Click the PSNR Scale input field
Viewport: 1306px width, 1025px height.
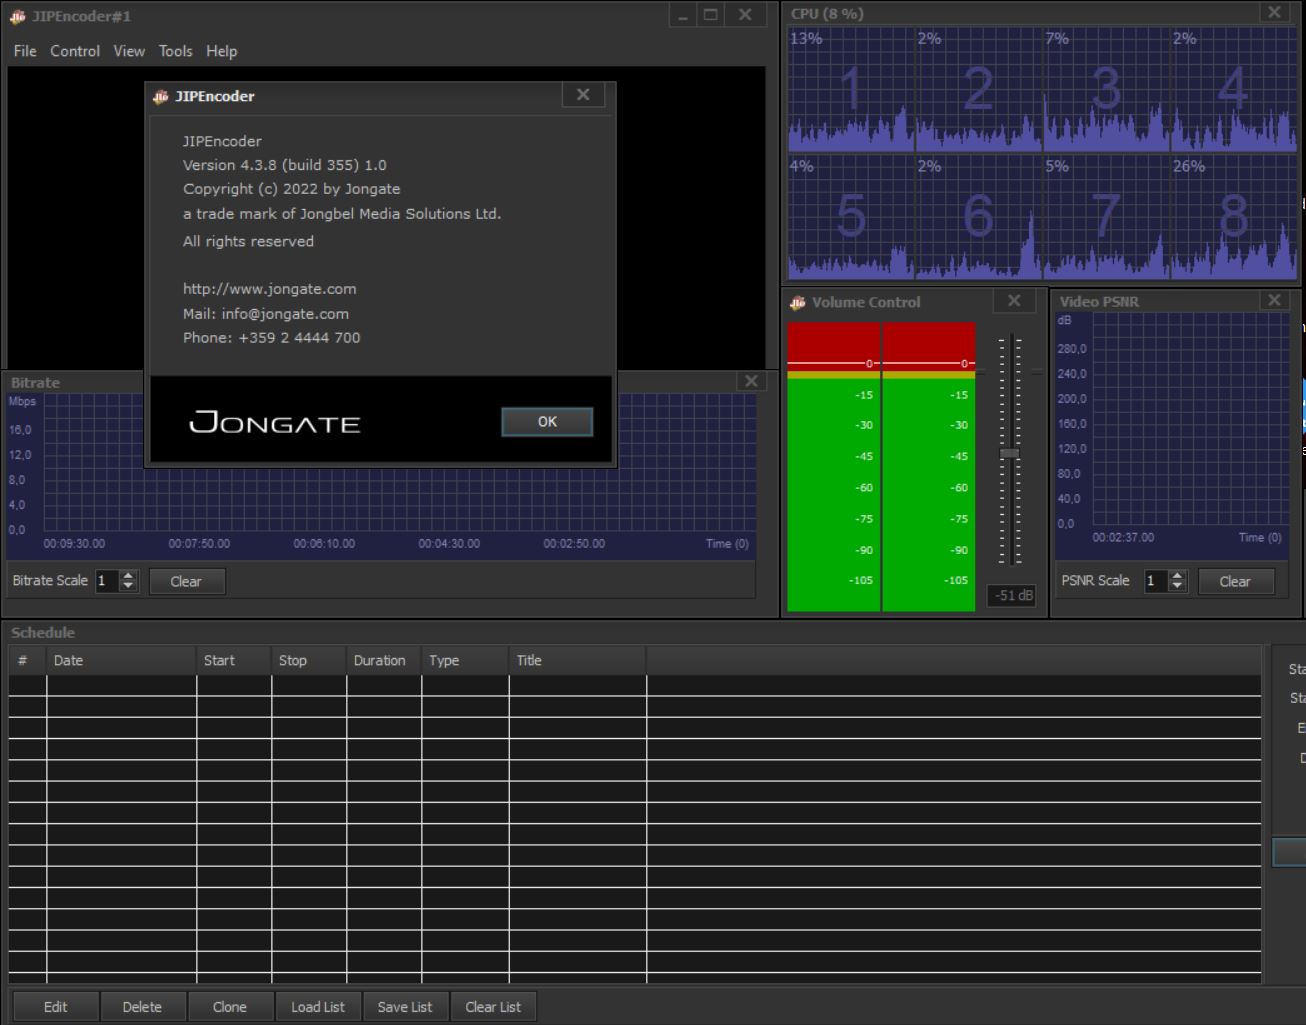point(1156,581)
